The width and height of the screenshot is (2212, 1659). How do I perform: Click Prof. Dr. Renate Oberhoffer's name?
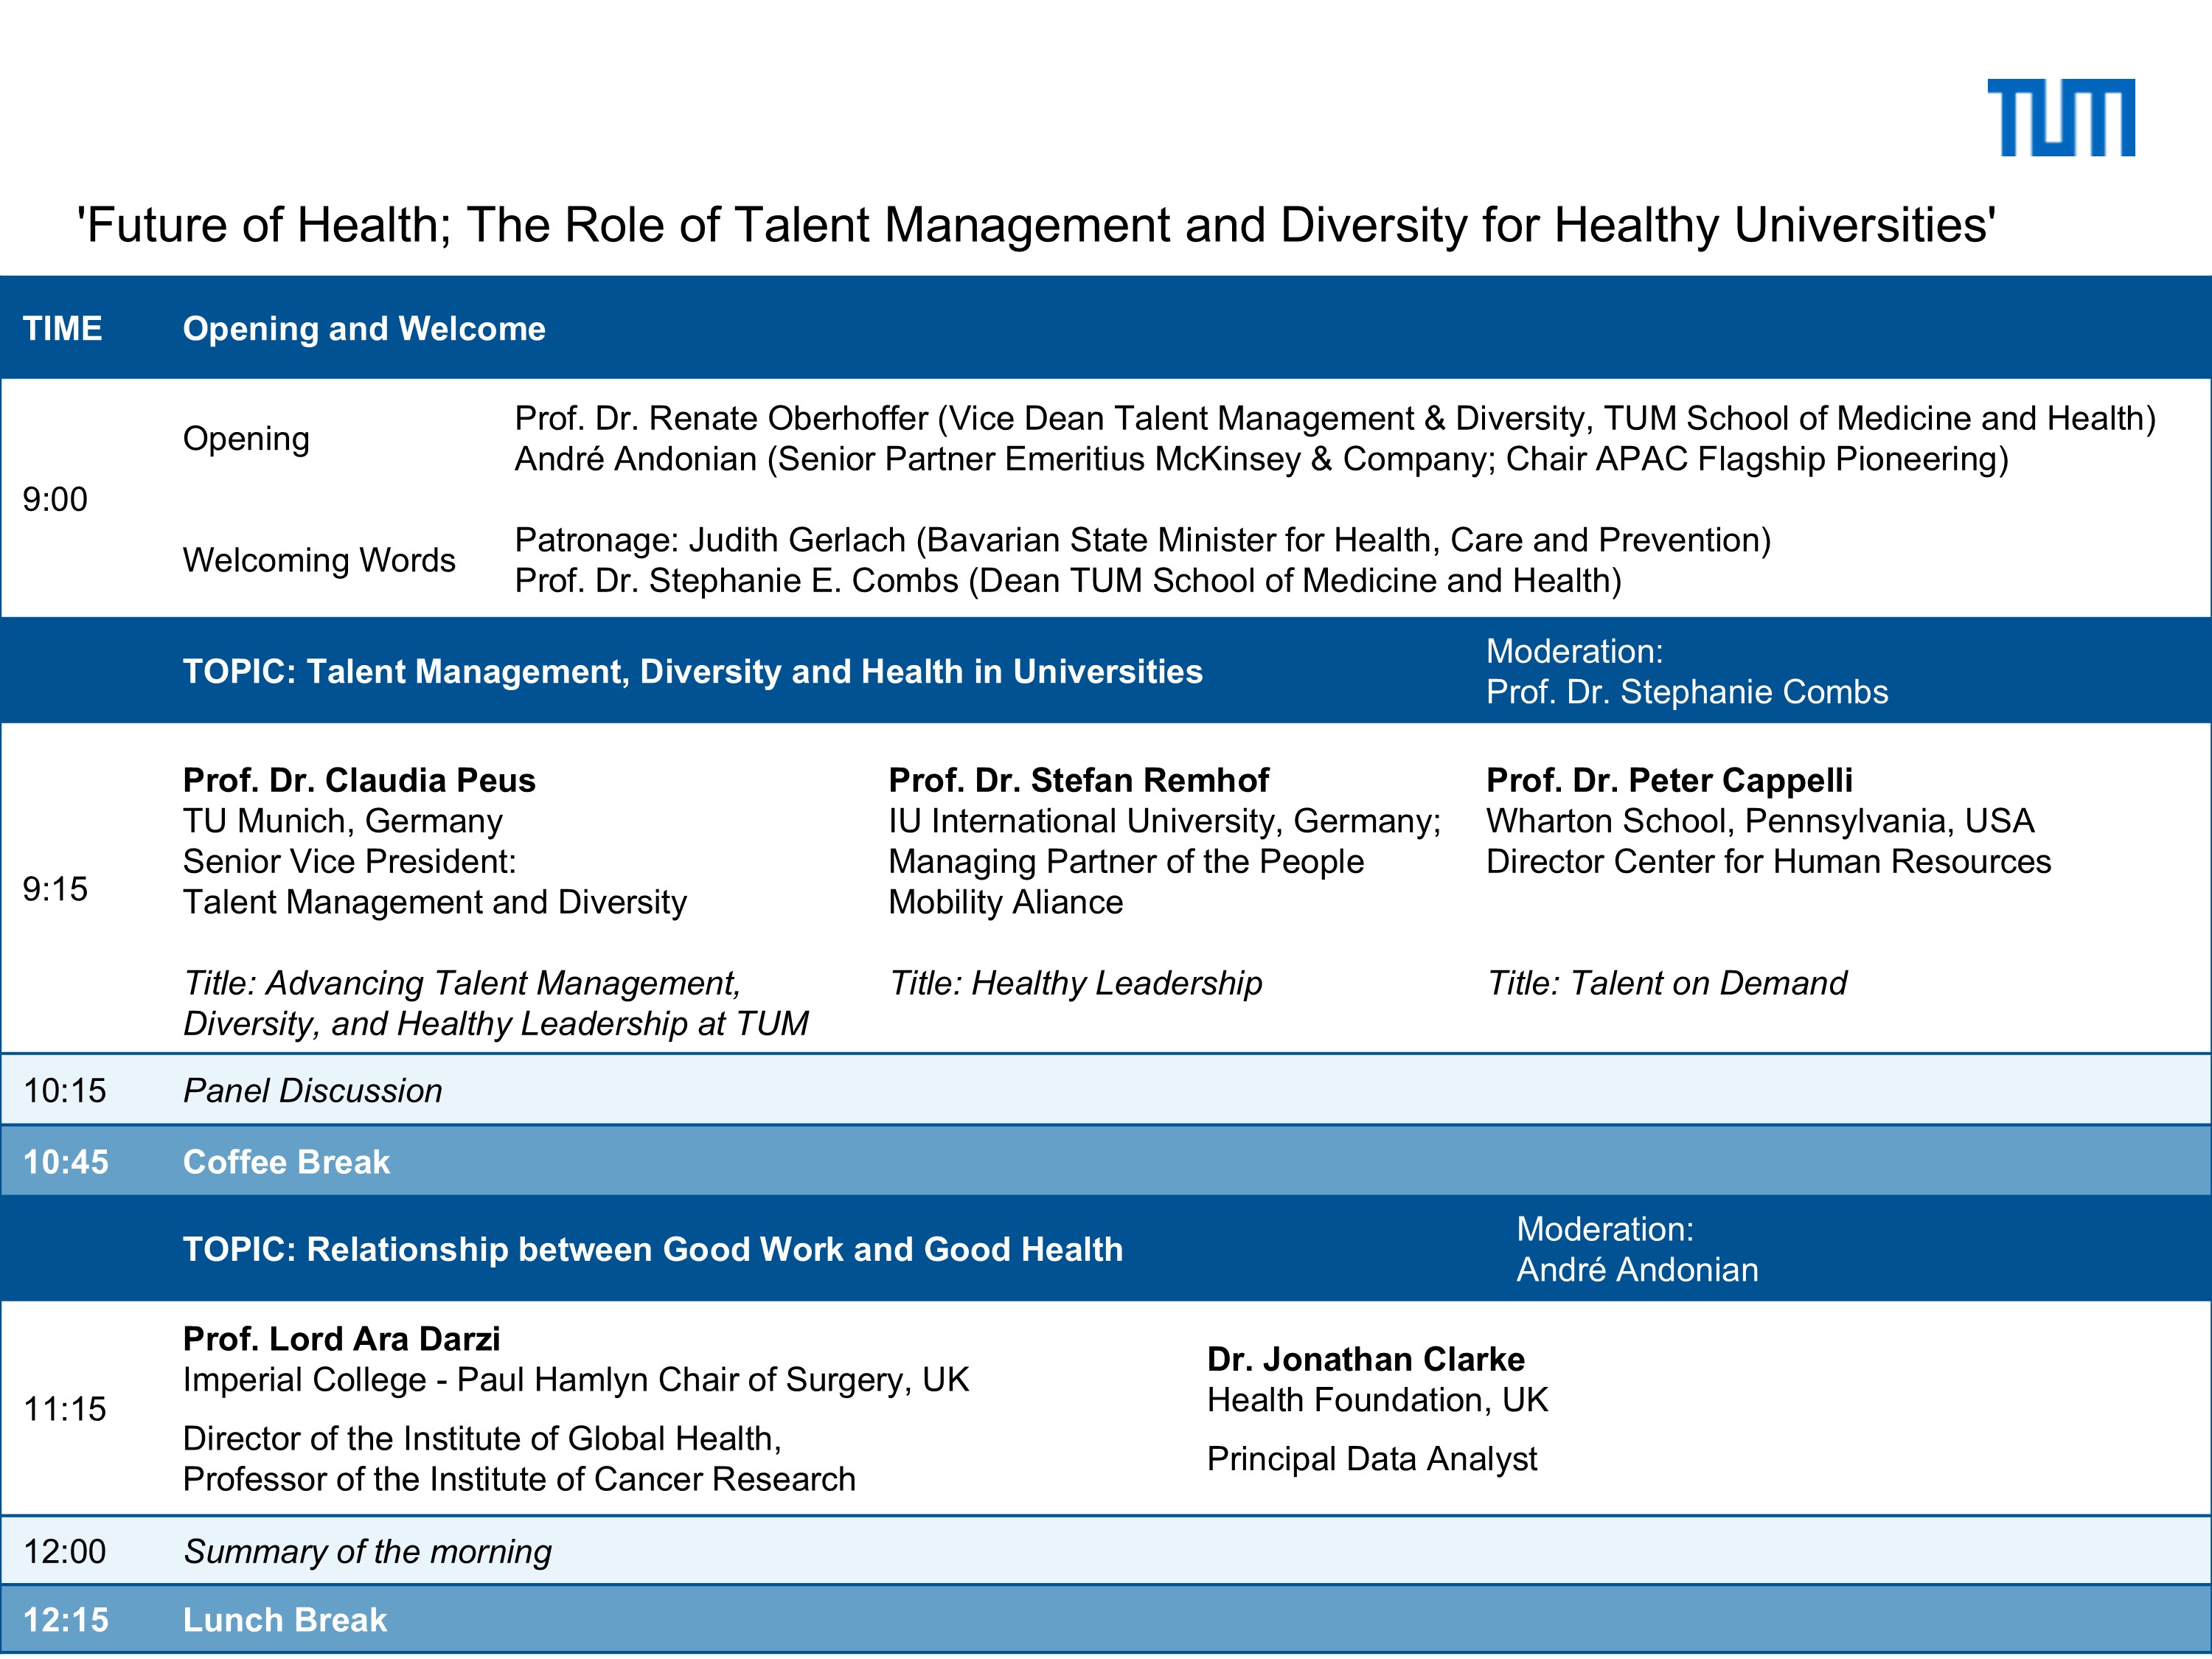pyautogui.click(x=721, y=418)
